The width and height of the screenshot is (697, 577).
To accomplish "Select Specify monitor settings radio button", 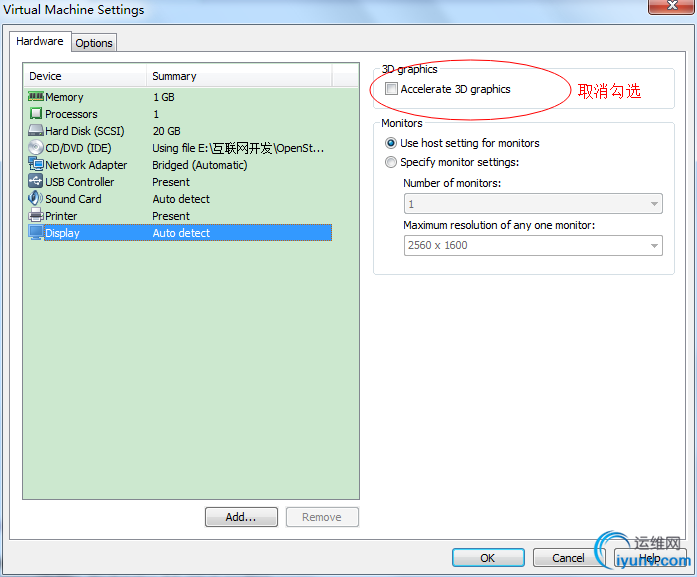I will coord(390,162).
